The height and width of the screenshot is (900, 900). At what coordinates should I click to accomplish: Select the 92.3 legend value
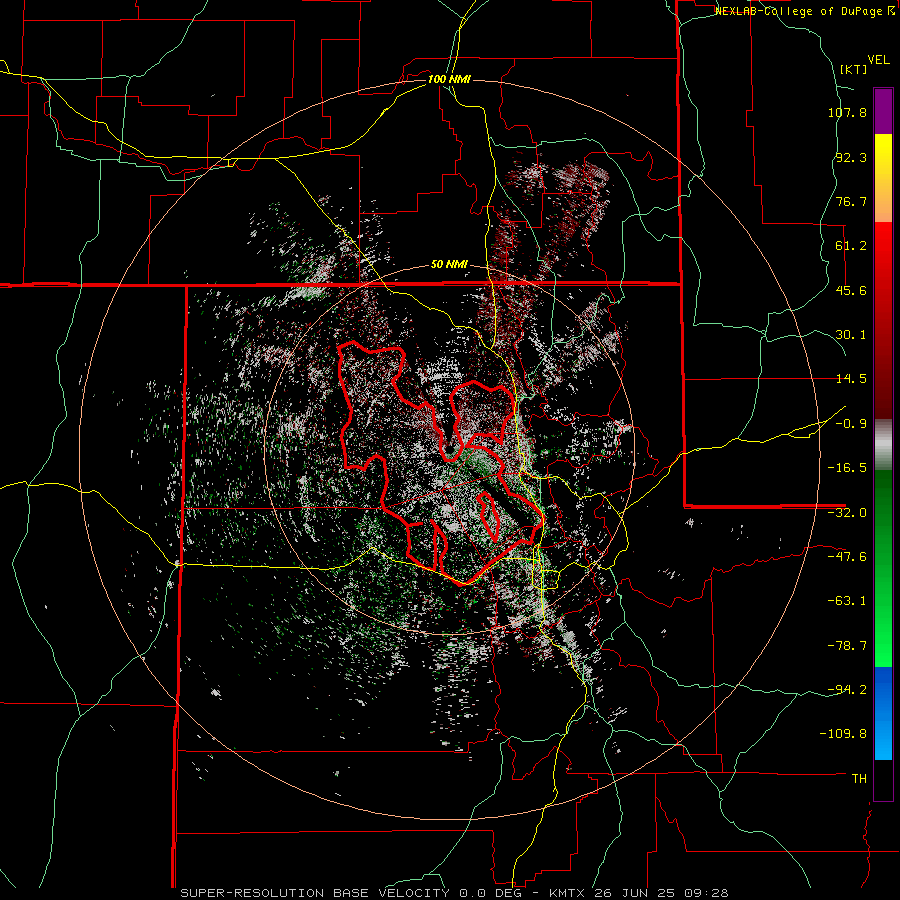(851, 157)
